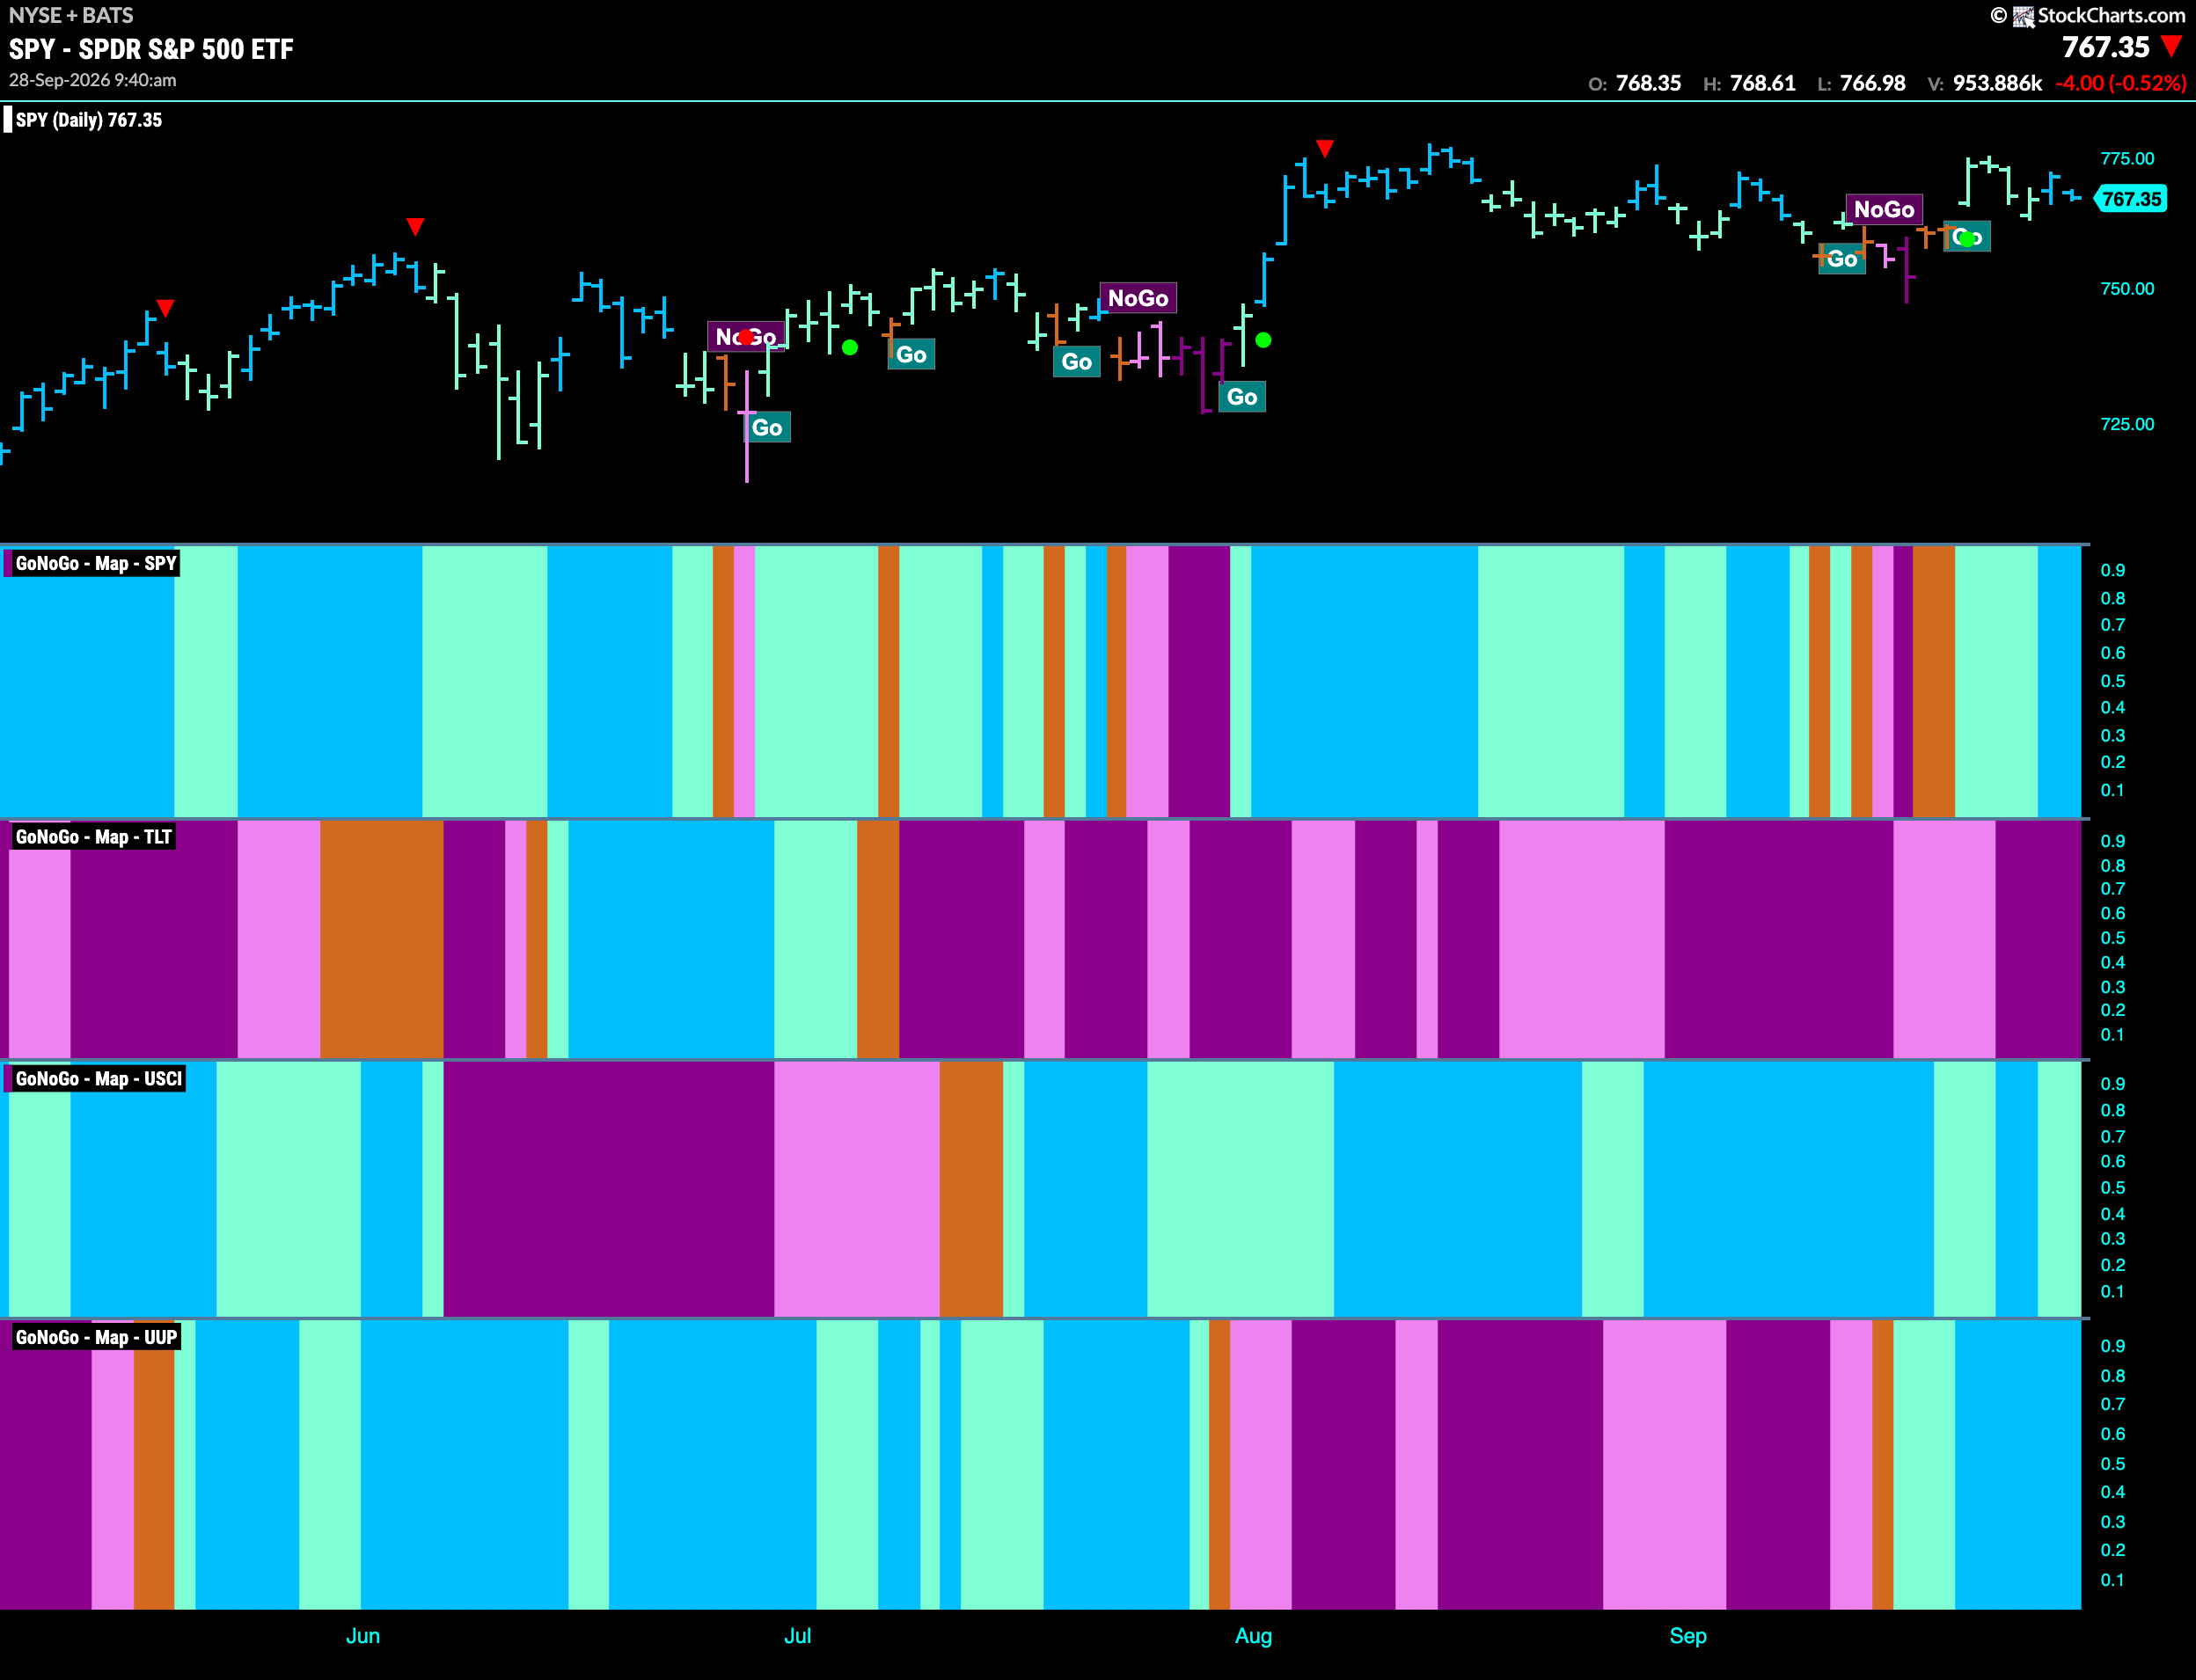Click the green dot beside the late July rally
The image size is (2196, 1680).
(1264, 340)
